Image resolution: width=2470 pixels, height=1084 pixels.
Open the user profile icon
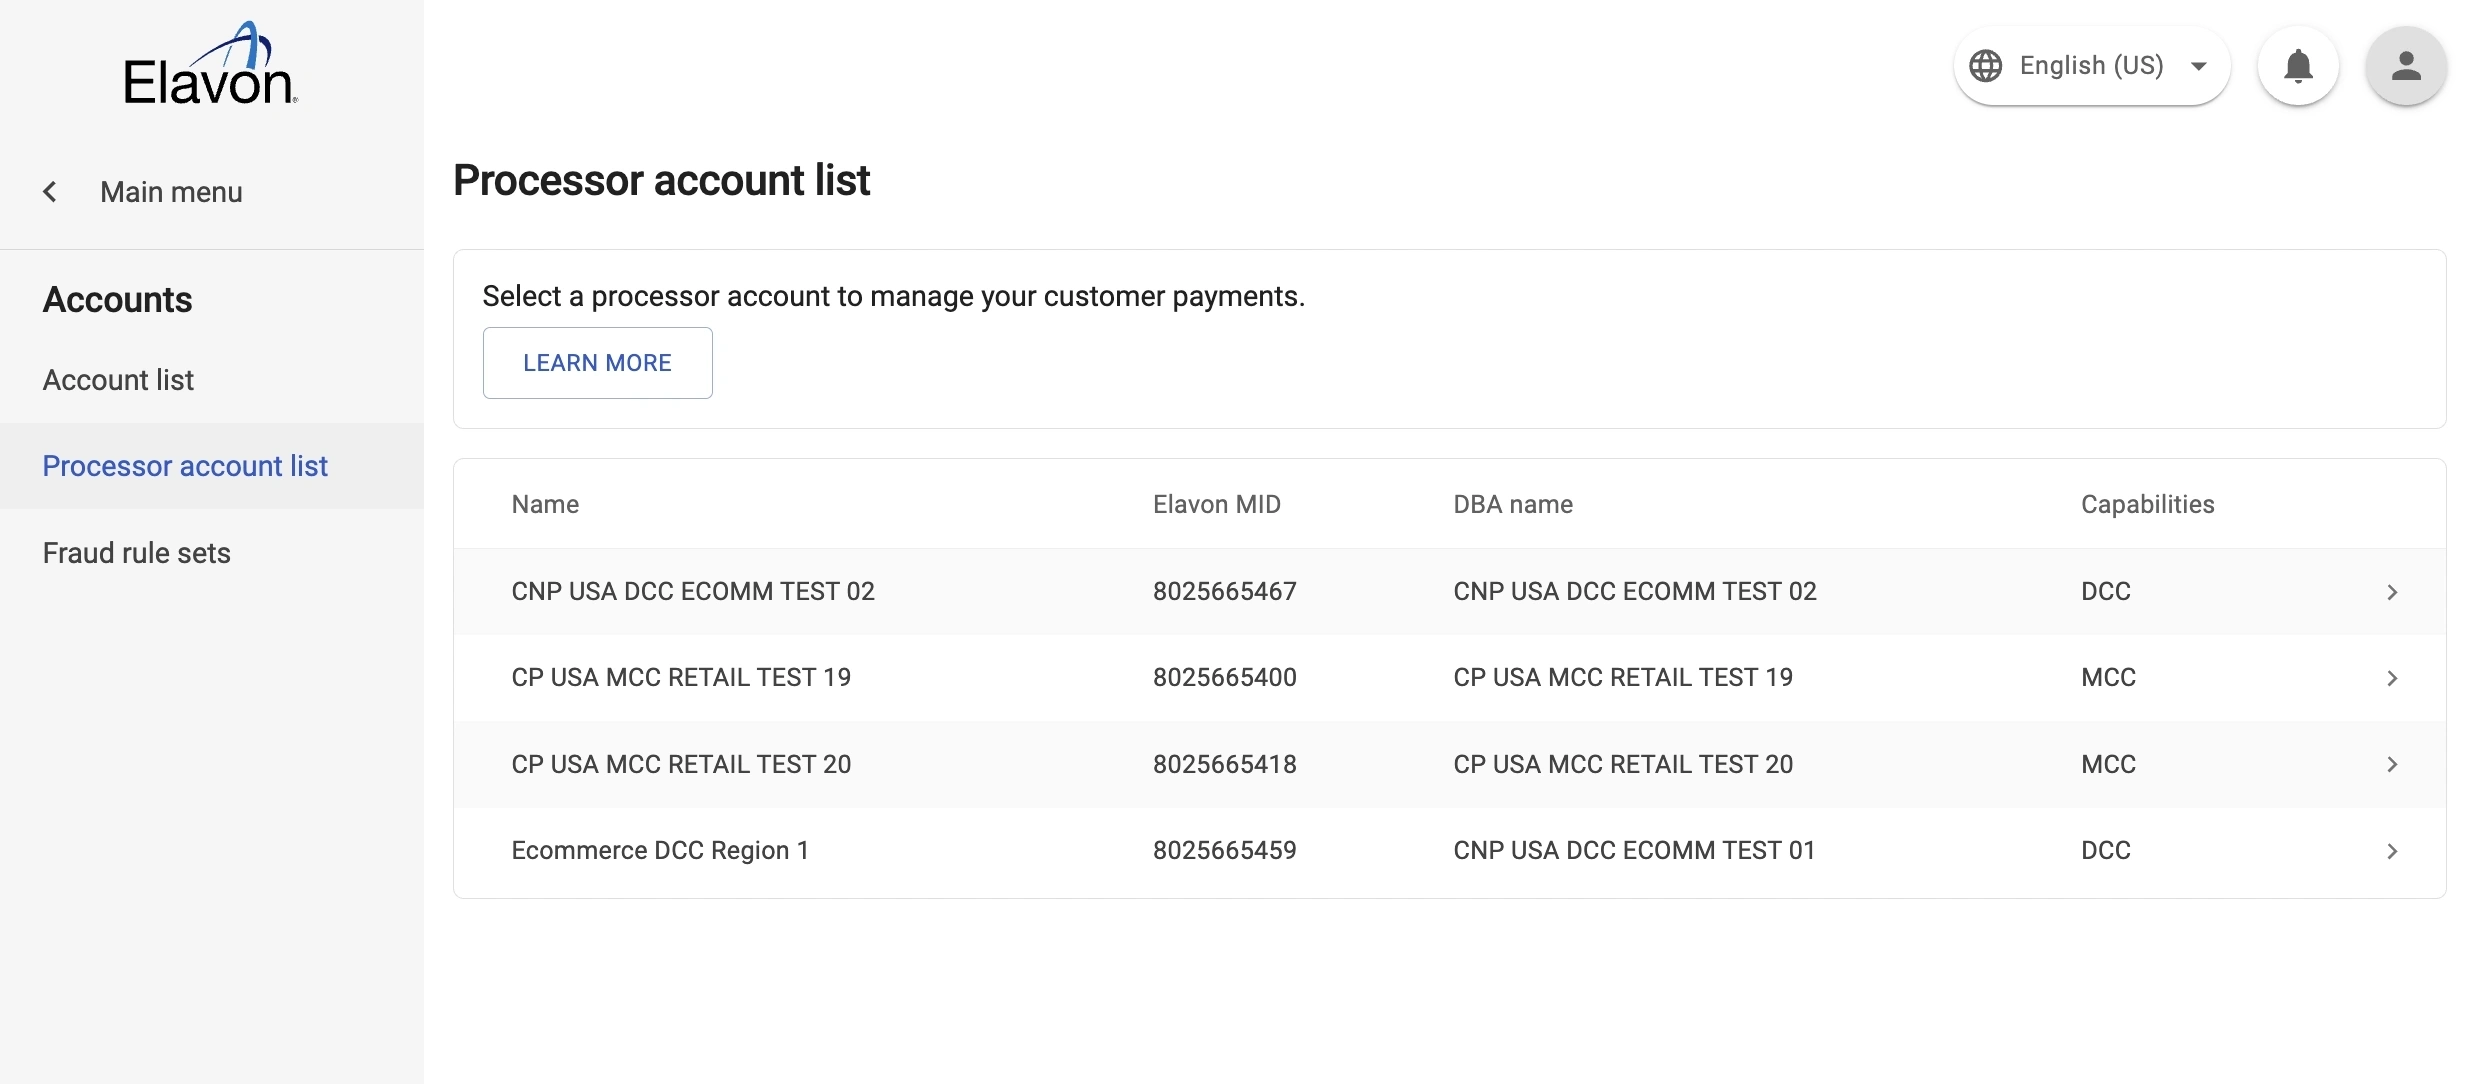tap(2407, 66)
